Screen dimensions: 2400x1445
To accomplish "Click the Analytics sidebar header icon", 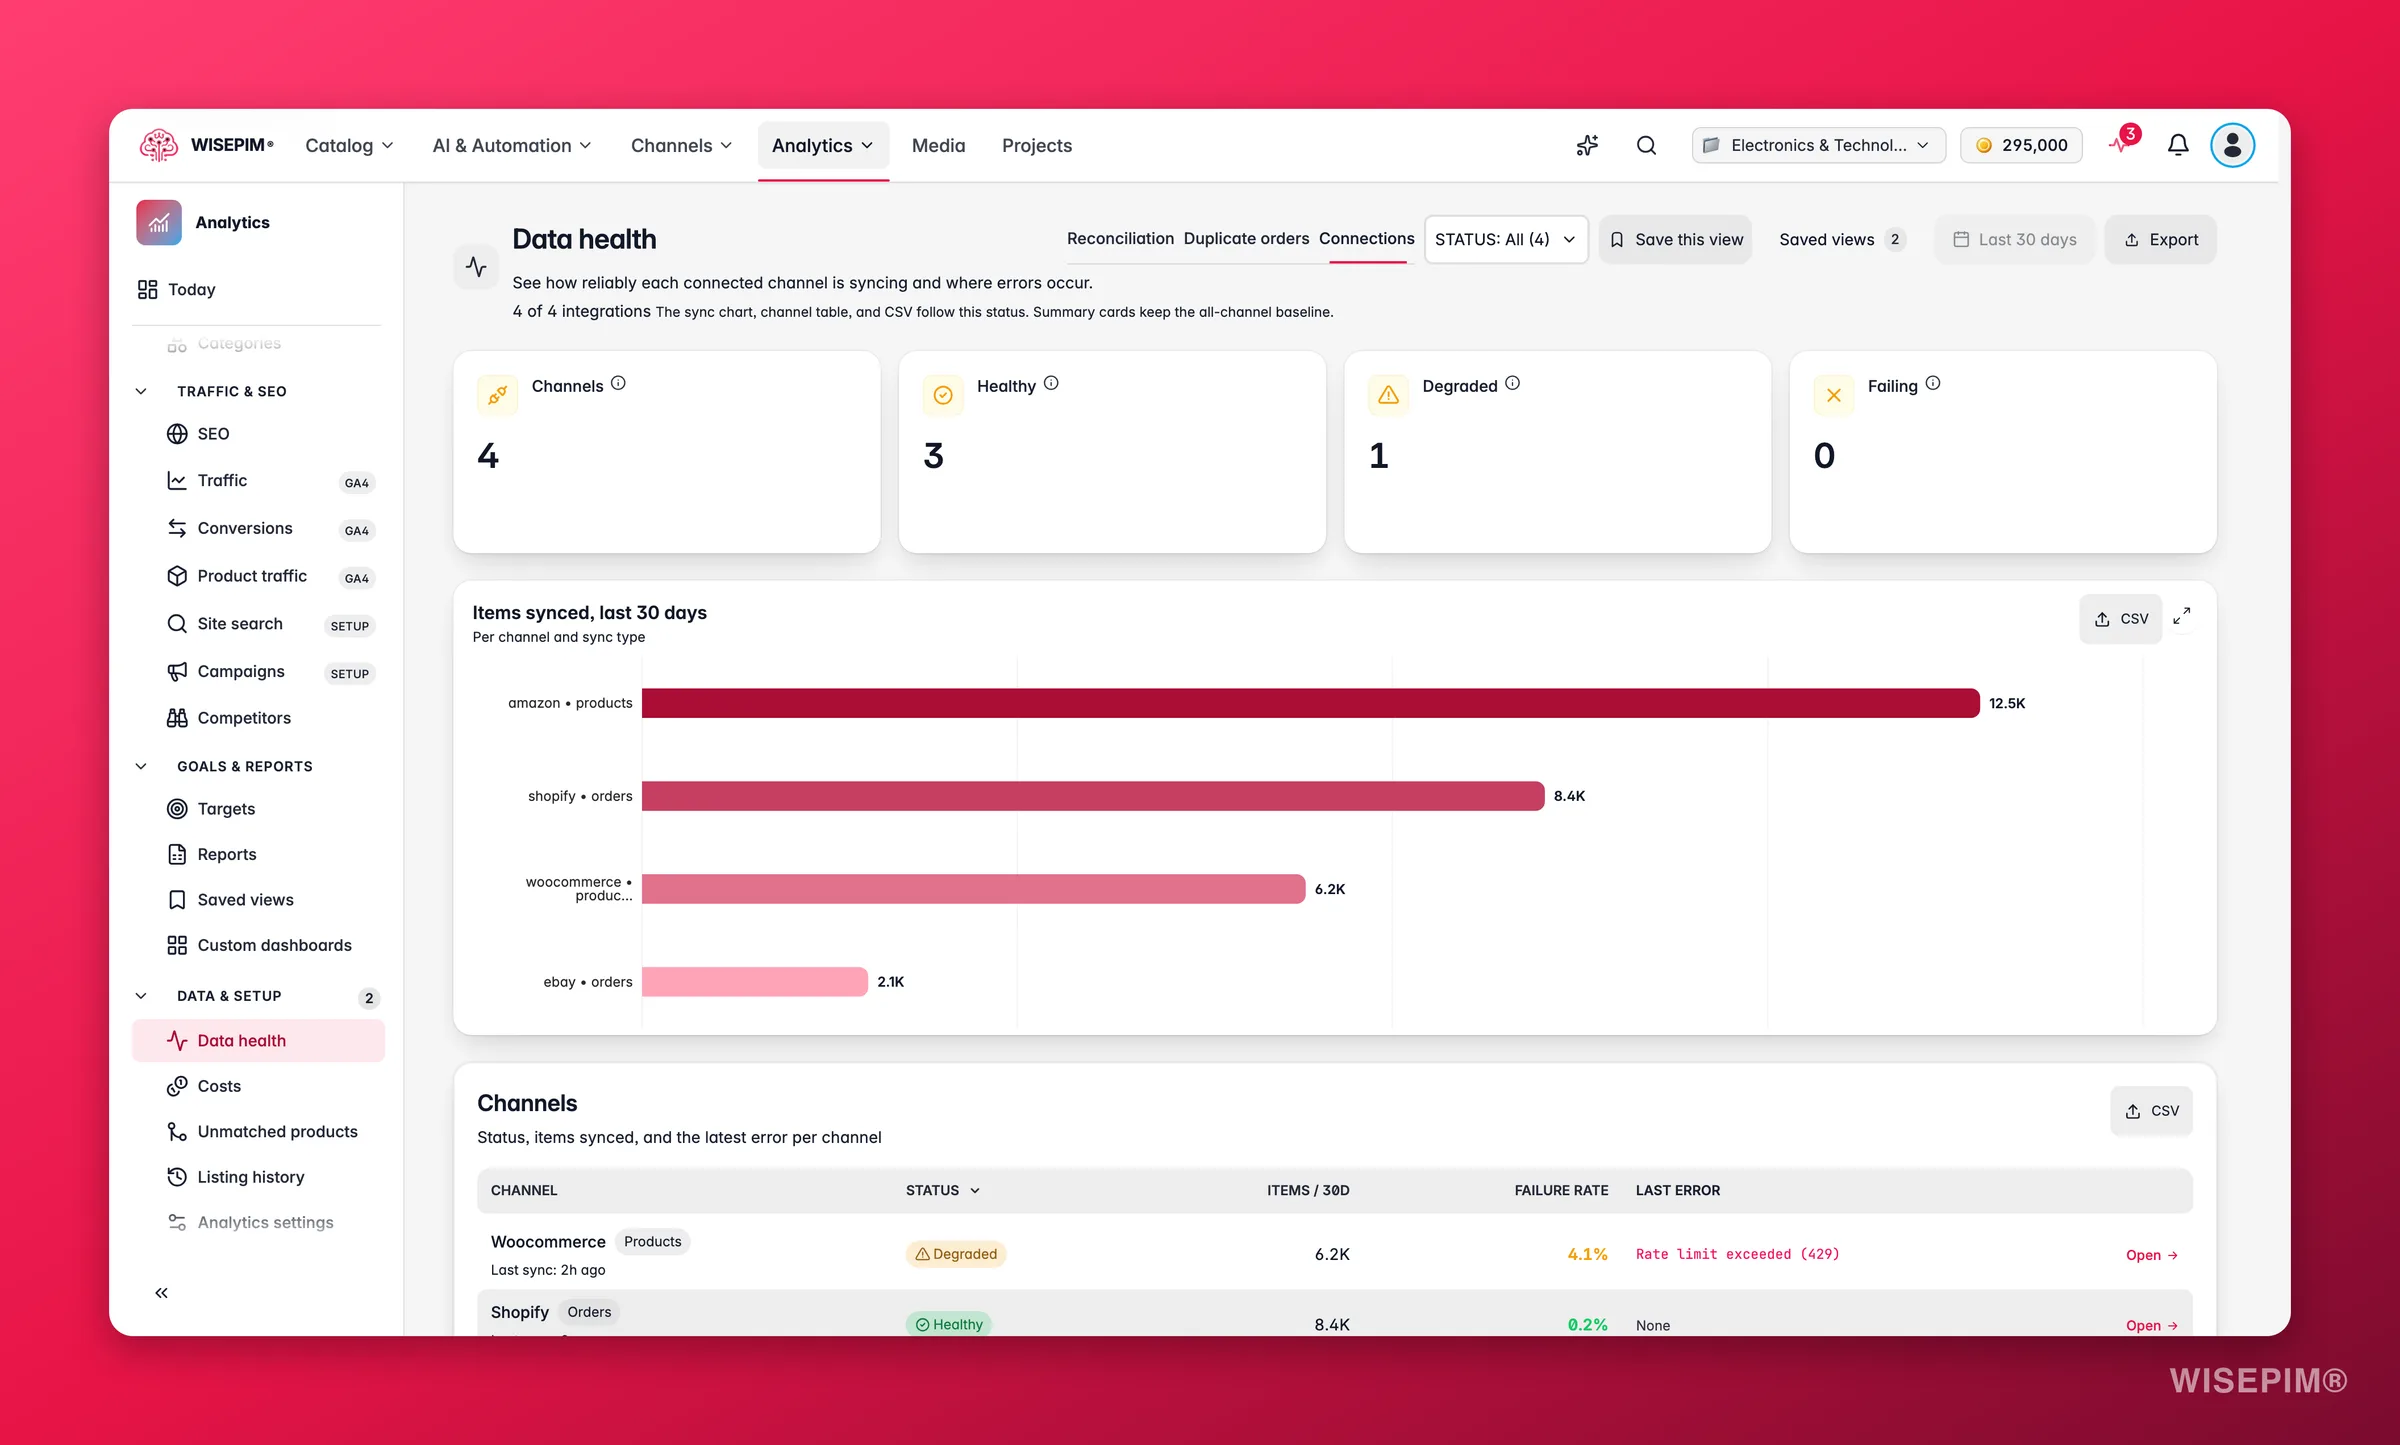I will (x=159, y=222).
